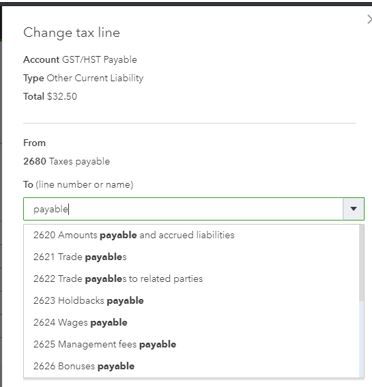Click the From label

tap(34, 143)
